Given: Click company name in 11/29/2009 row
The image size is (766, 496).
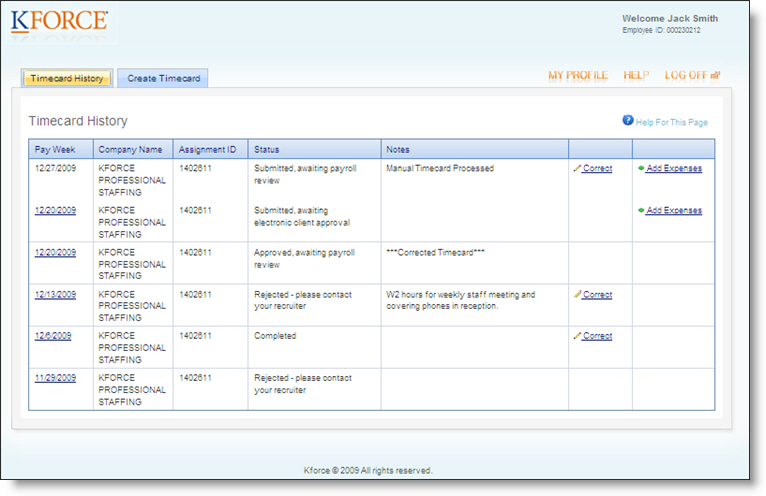Looking at the screenshot, I should click(x=132, y=389).
